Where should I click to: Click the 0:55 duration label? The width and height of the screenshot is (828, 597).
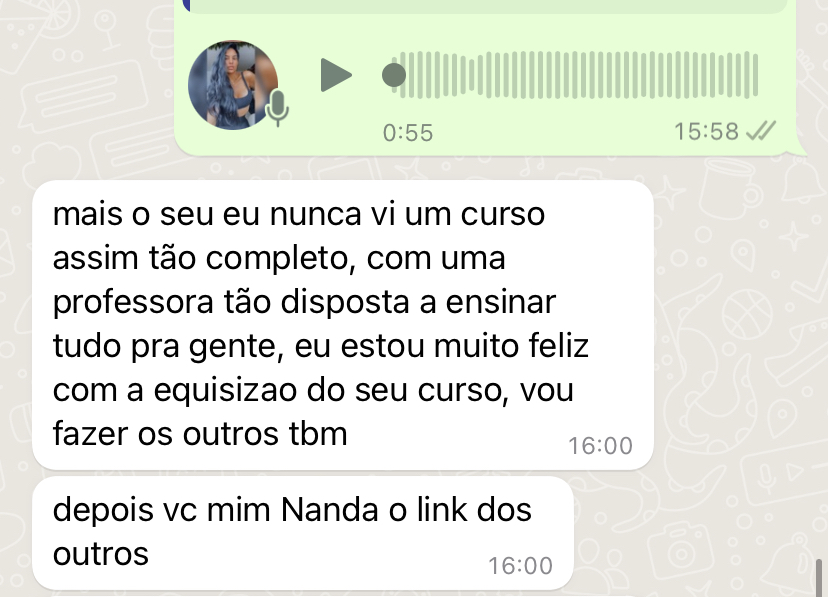click(408, 132)
